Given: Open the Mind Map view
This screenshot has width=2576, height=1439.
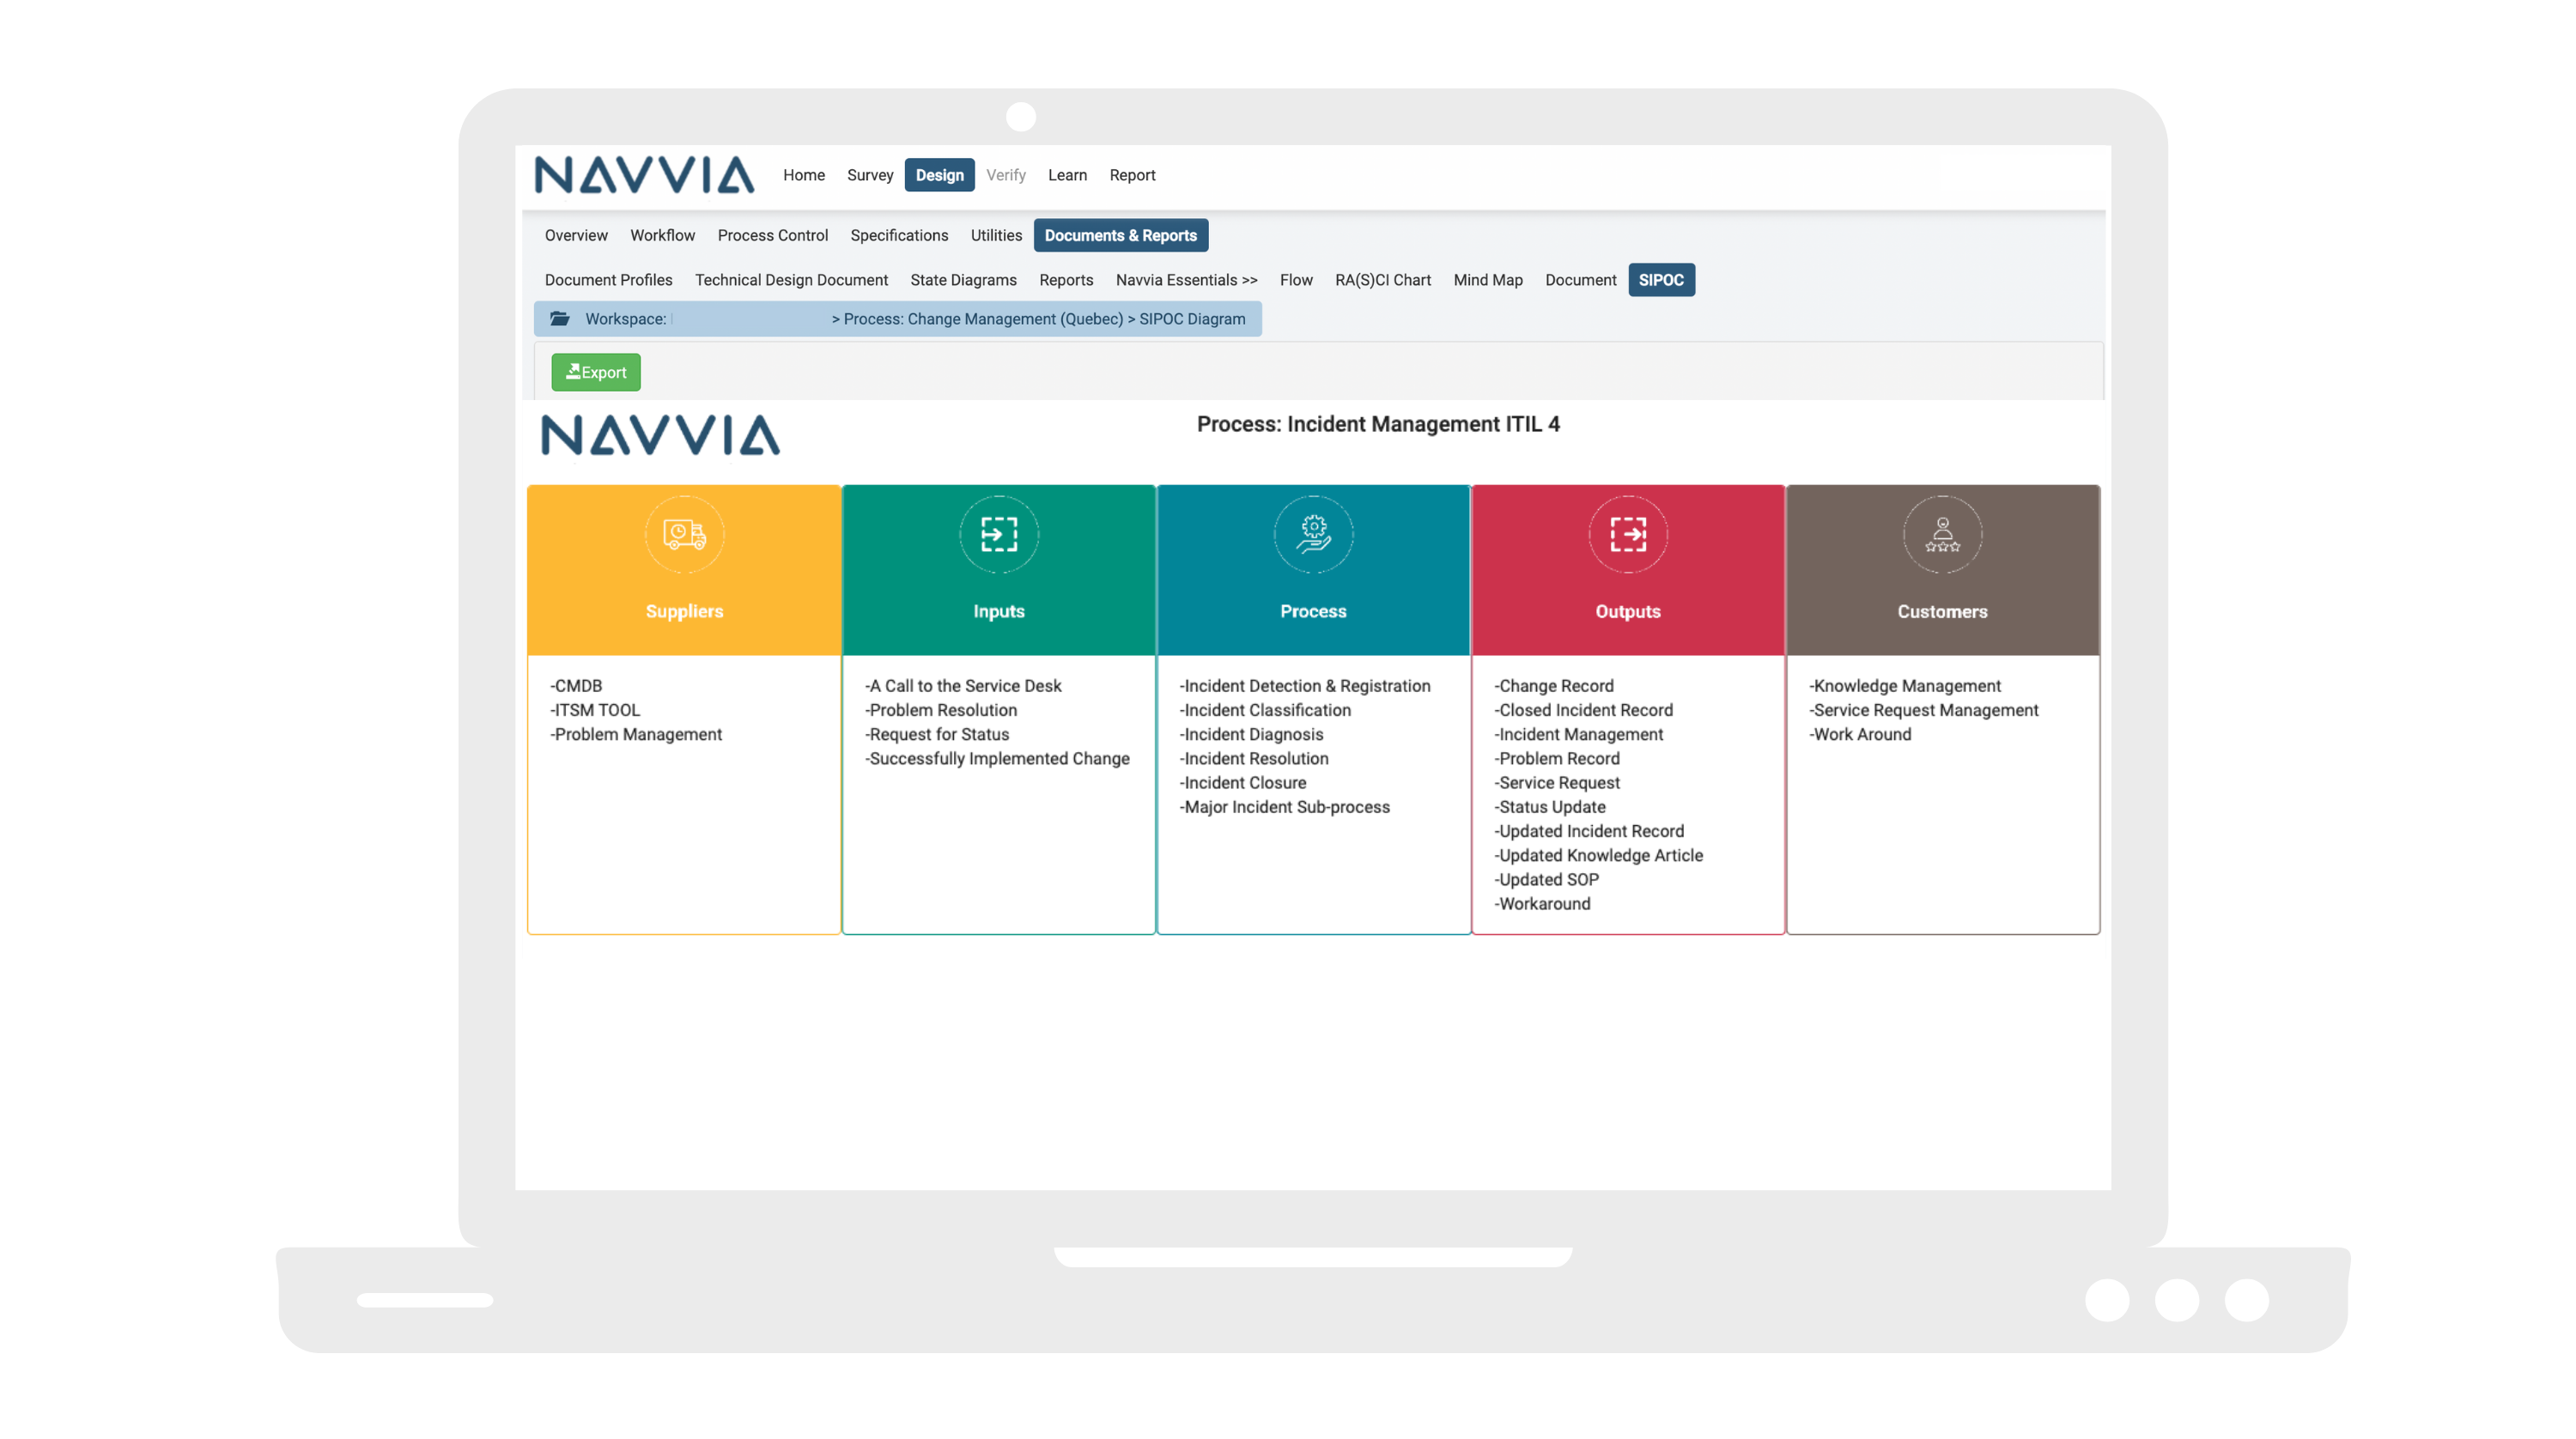Looking at the screenshot, I should [x=1488, y=280].
